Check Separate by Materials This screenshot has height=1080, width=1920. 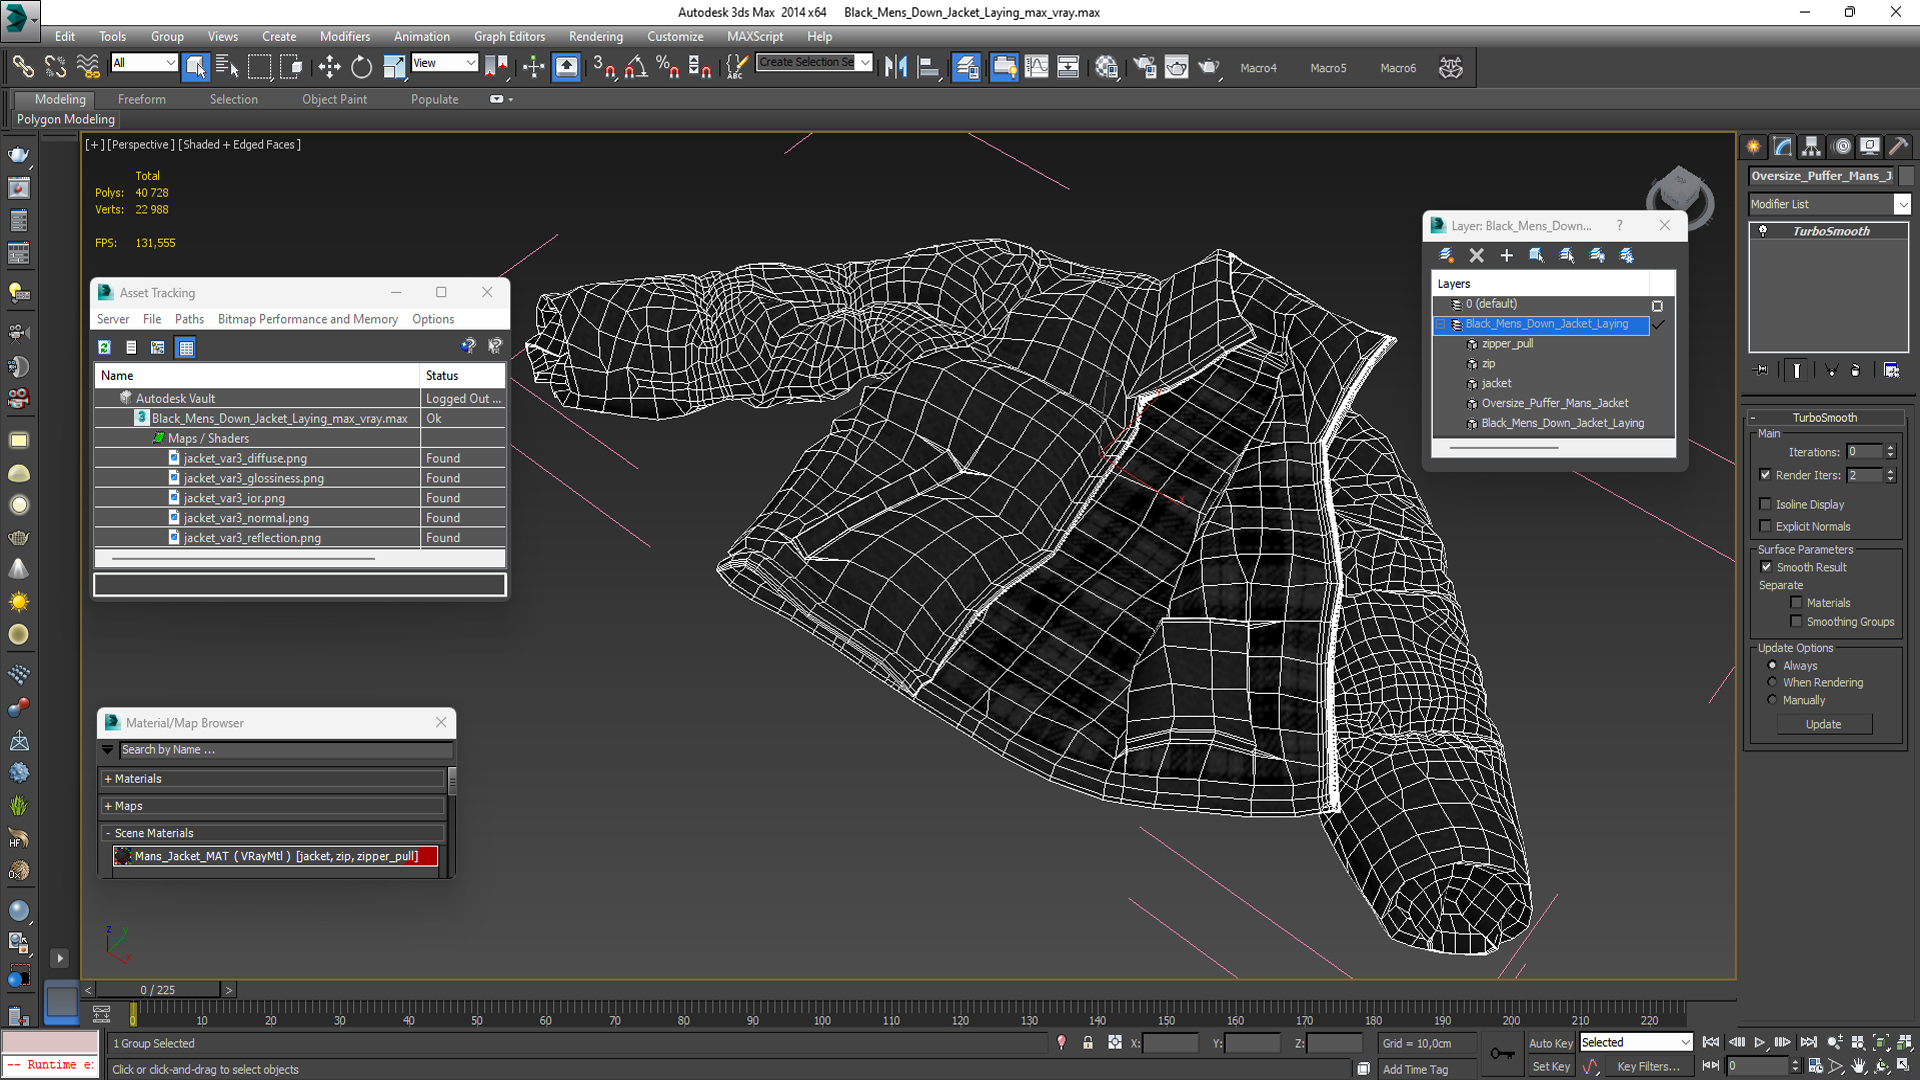coord(1796,603)
